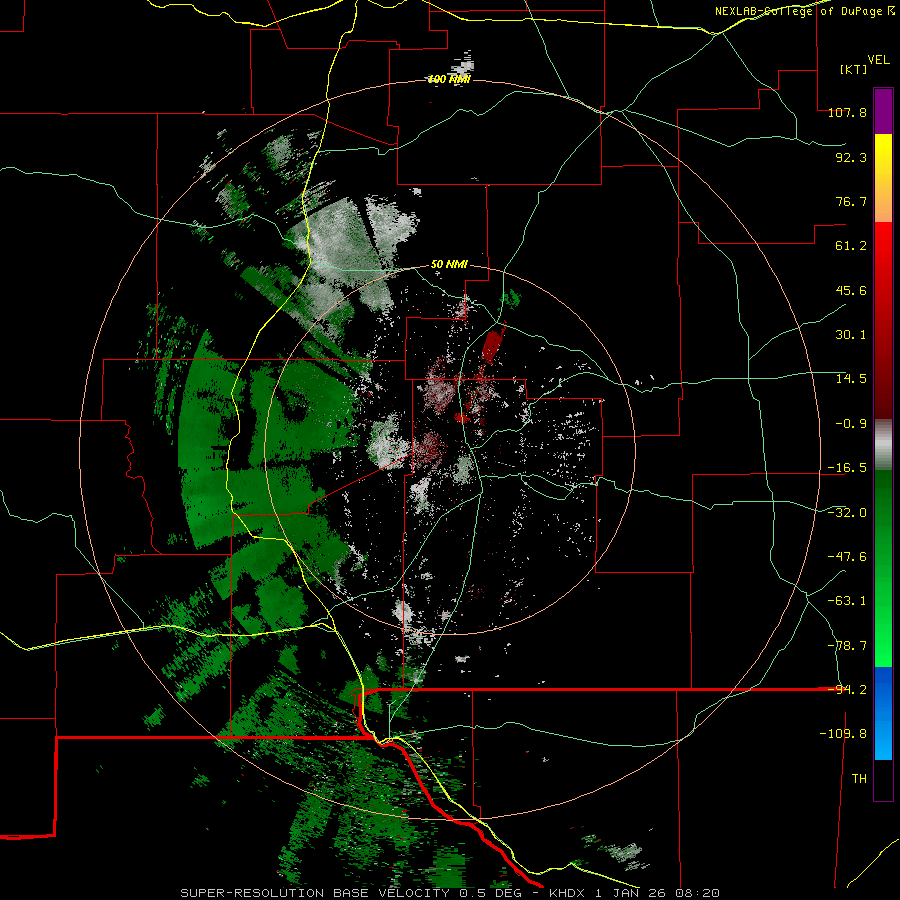Image resolution: width=900 pixels, height=900 pixels.
Task: Click the gray near-zero segment of the color bar
Action: click(883, 445)
